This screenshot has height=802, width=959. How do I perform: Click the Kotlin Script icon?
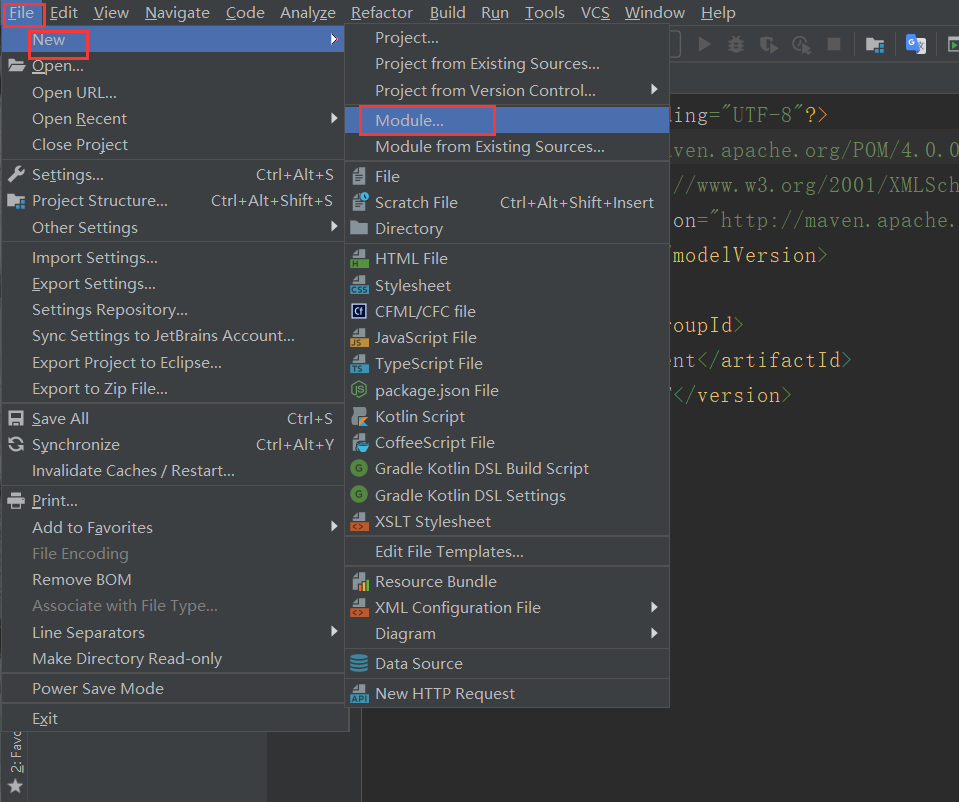360,417
